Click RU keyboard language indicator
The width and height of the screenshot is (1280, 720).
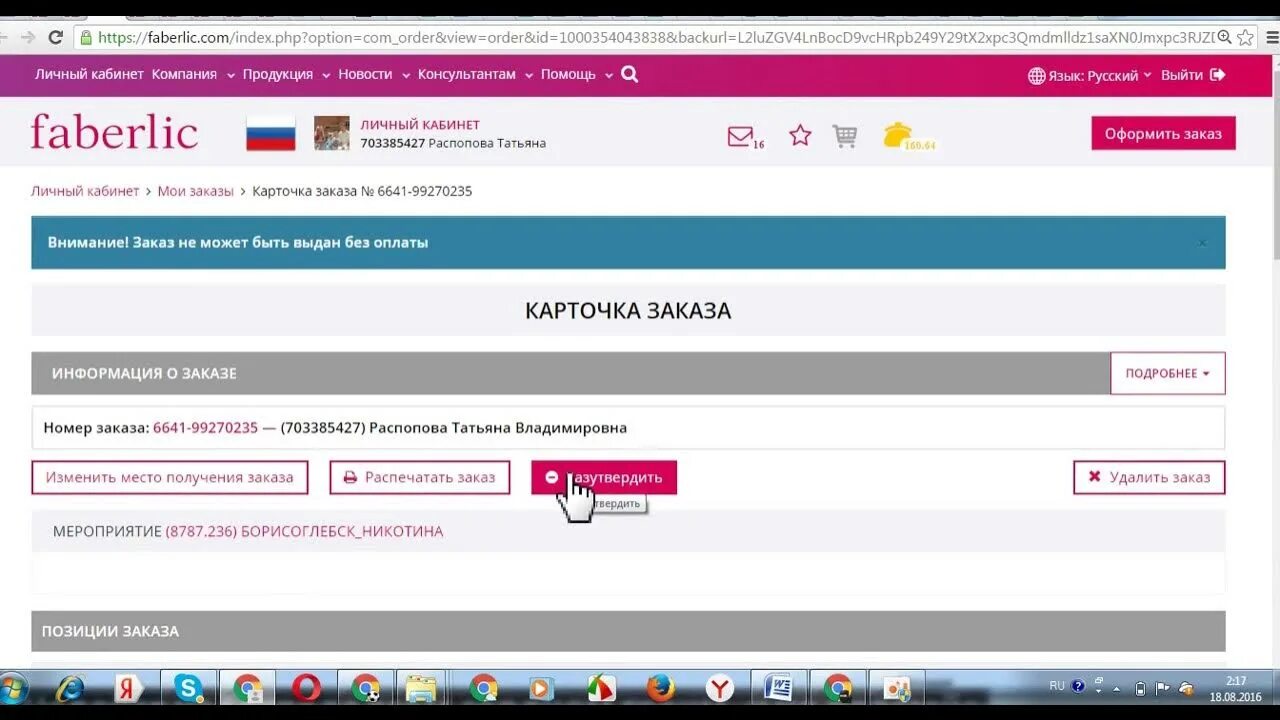point(1057,686)
